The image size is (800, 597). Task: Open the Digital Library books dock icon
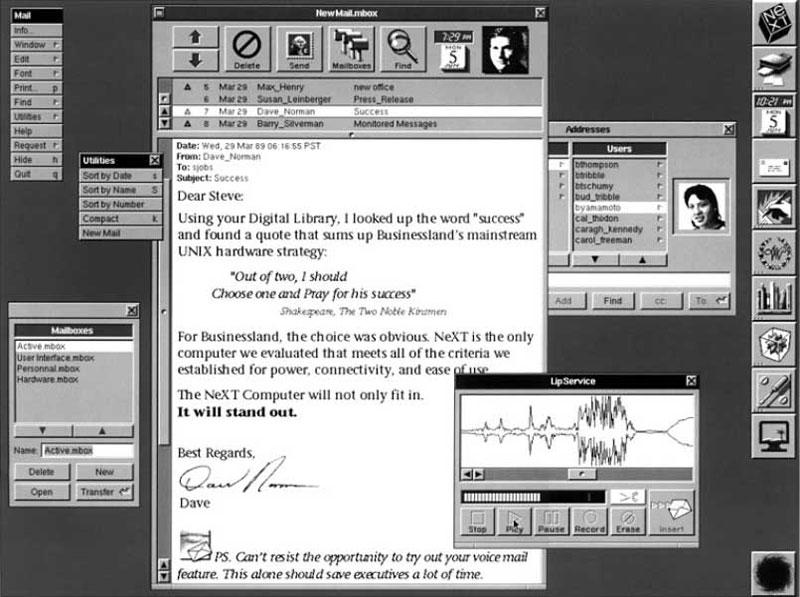(x=774, y=298)
